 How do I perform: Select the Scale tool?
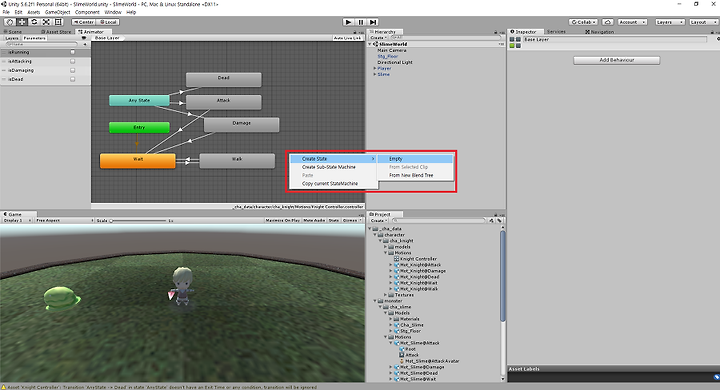pyautogui.click(x=46, y=22)
